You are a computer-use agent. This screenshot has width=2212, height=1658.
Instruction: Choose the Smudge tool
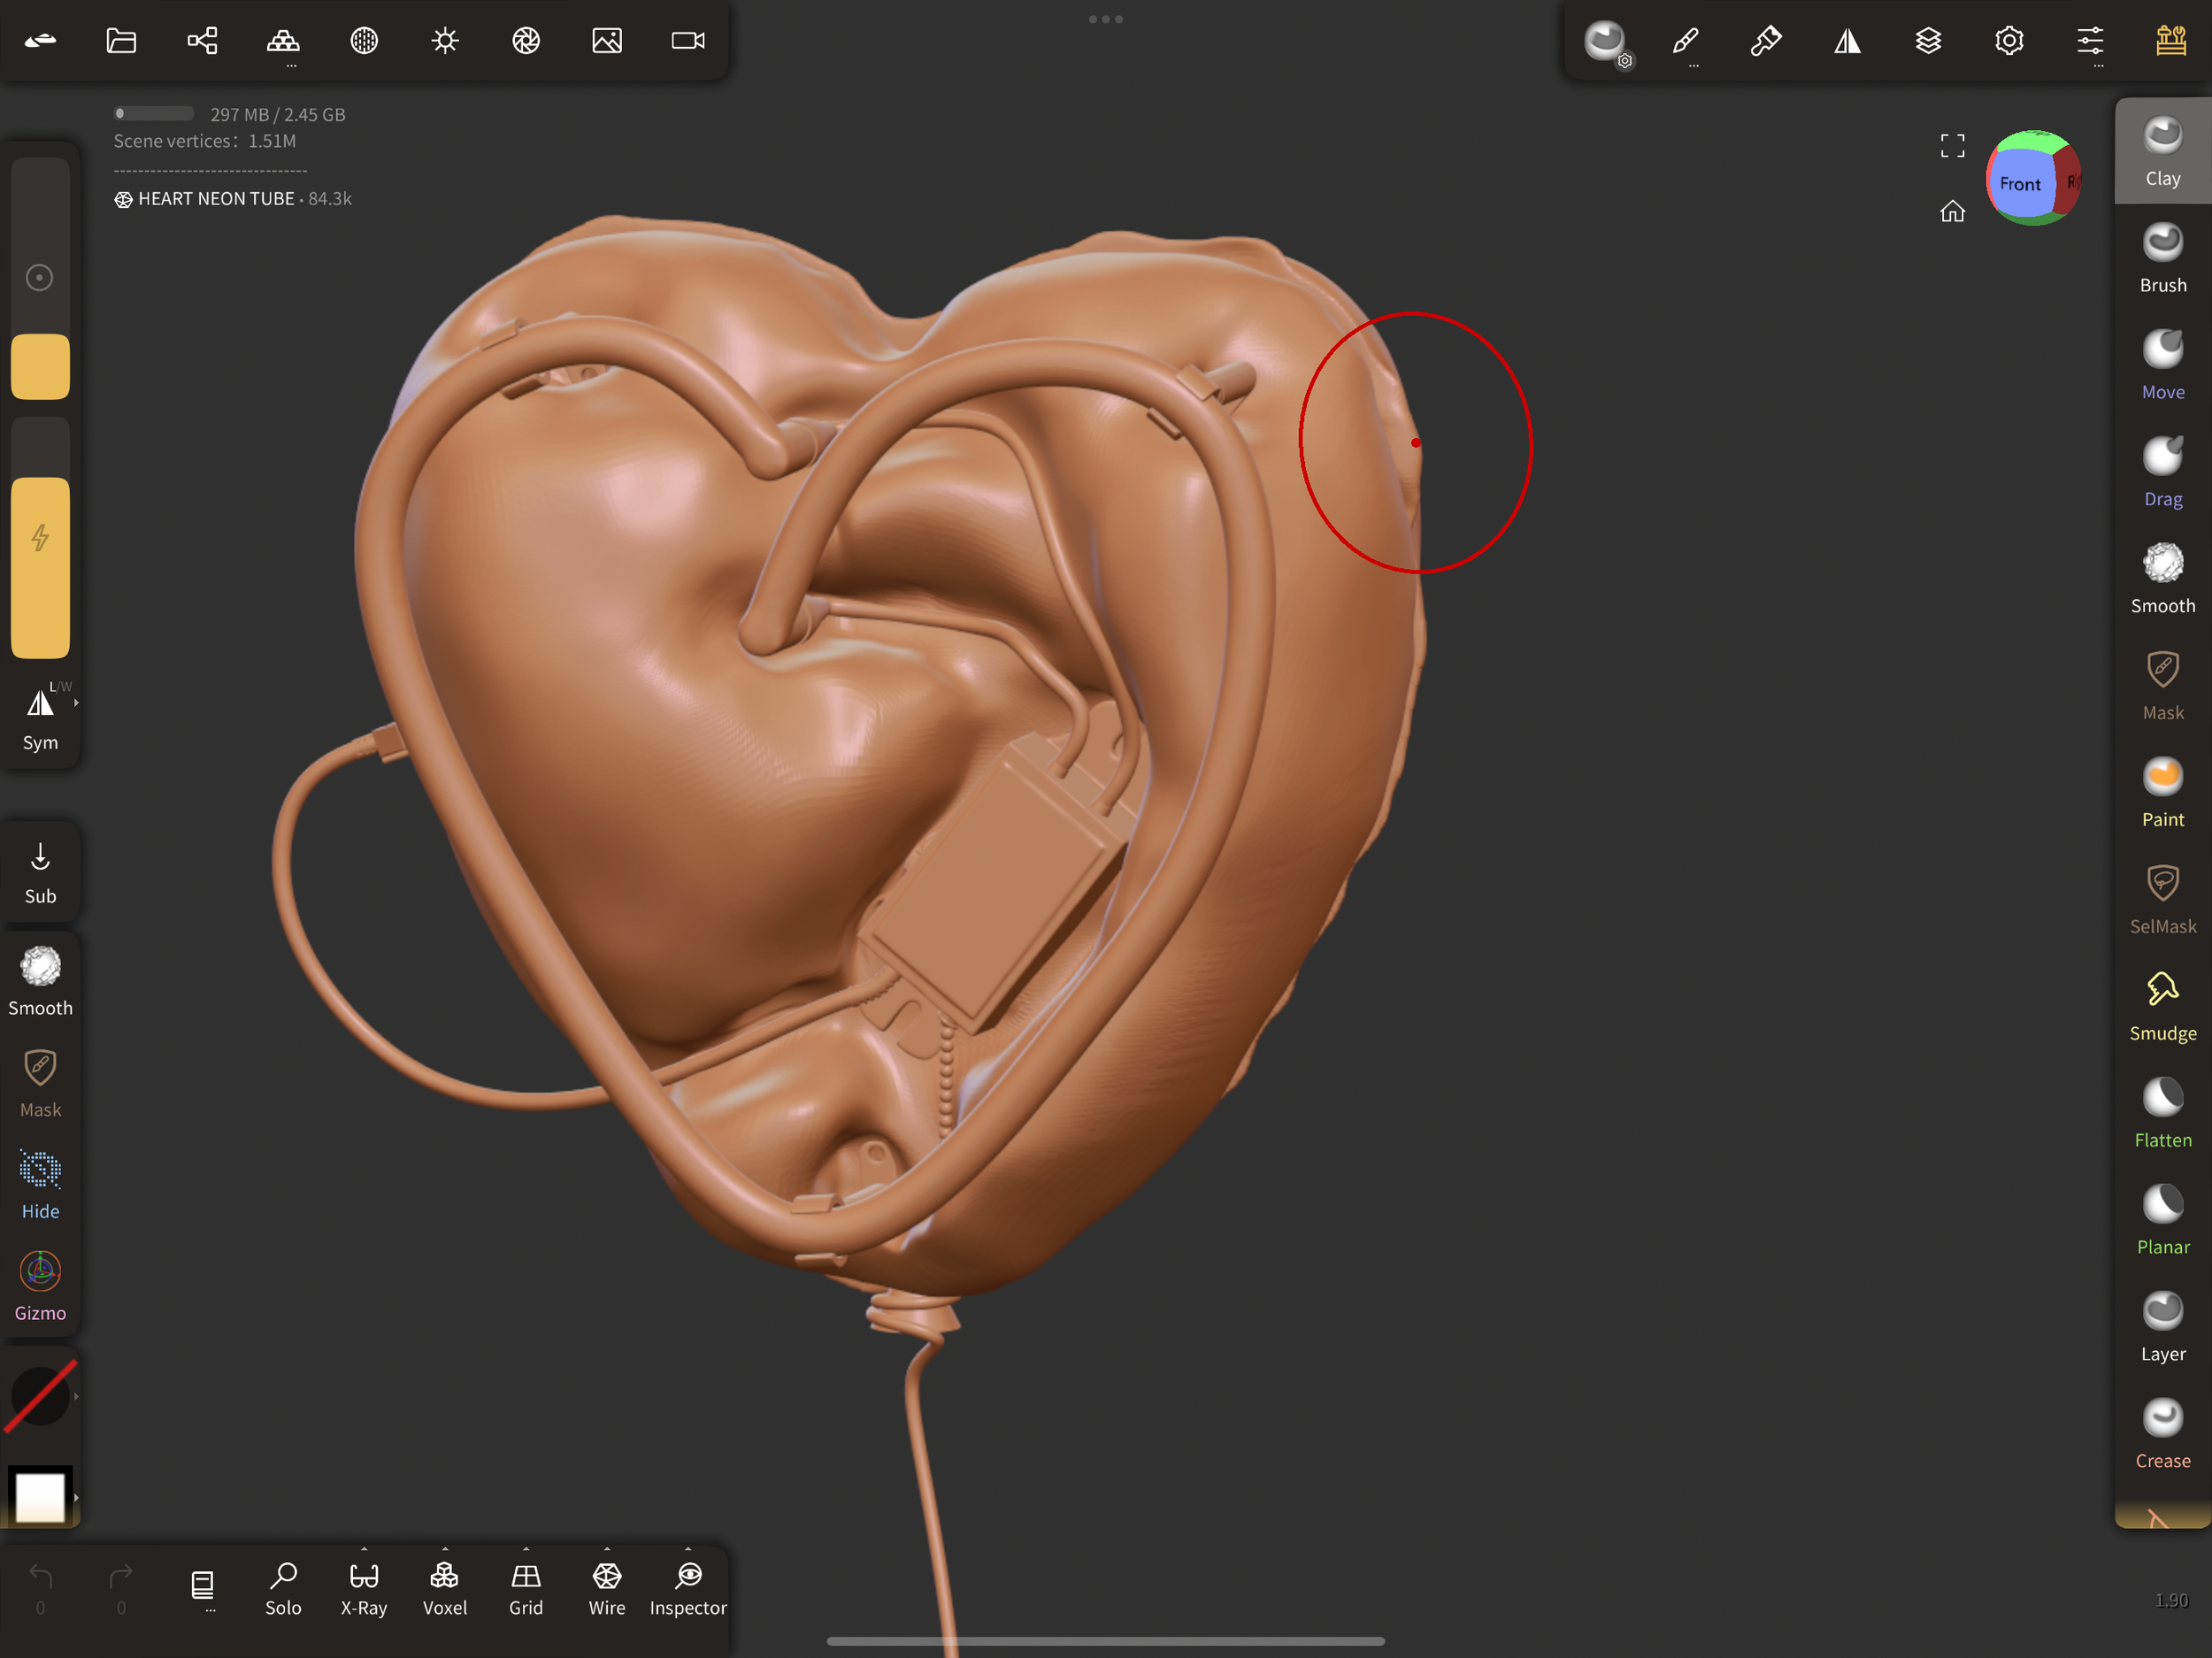(2162, 1006)
